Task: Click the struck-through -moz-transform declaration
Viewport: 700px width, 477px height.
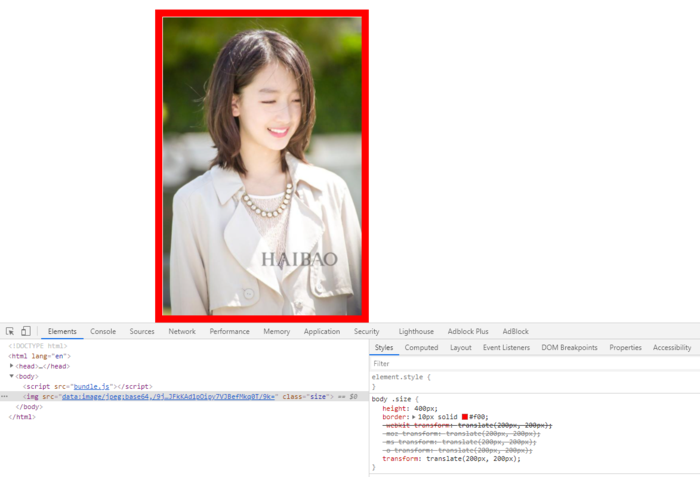Action: point(462,434)
